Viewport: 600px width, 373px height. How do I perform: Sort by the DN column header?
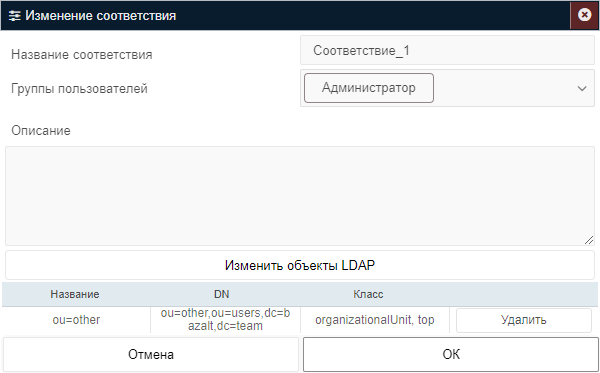pyautogui.click(x=222, y=294)
